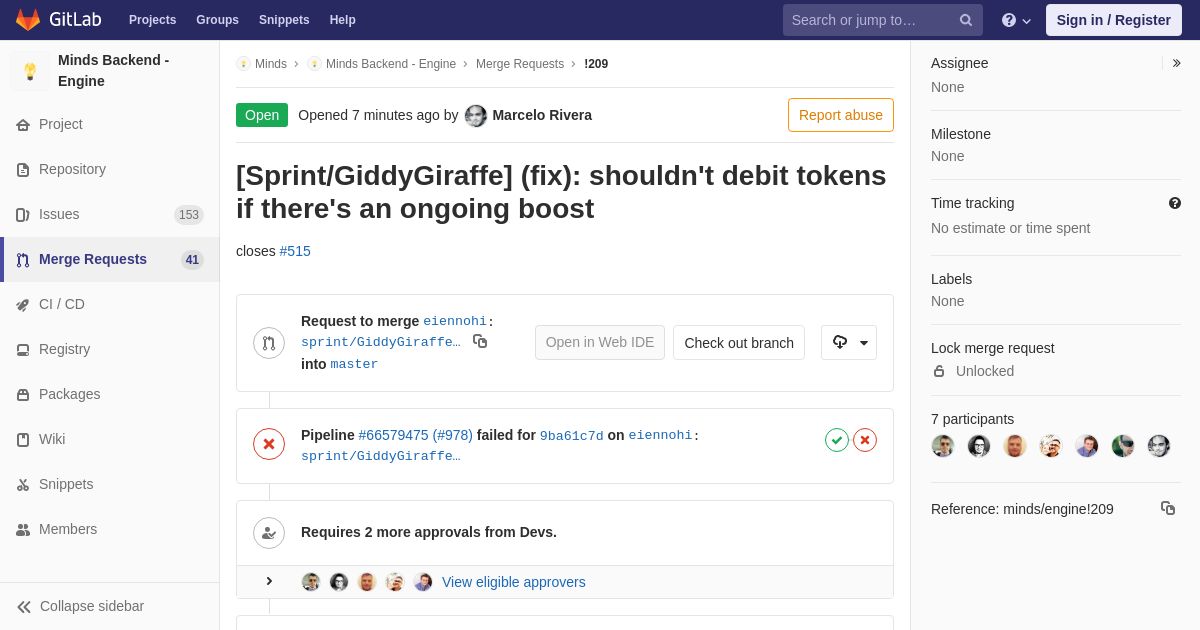Click Snippets in the top navigation

[x=284, y=20]
